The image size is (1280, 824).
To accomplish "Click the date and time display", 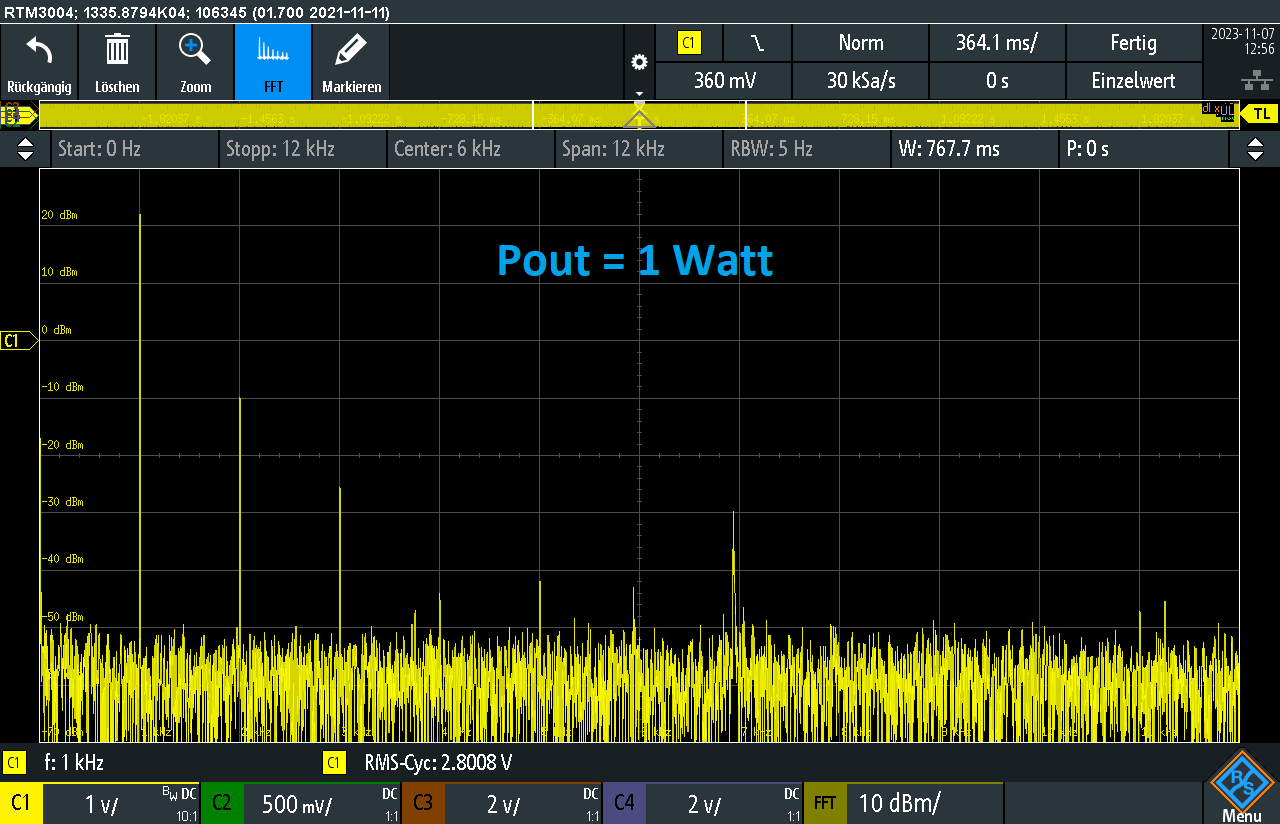I will click(x=1241, y=41).
